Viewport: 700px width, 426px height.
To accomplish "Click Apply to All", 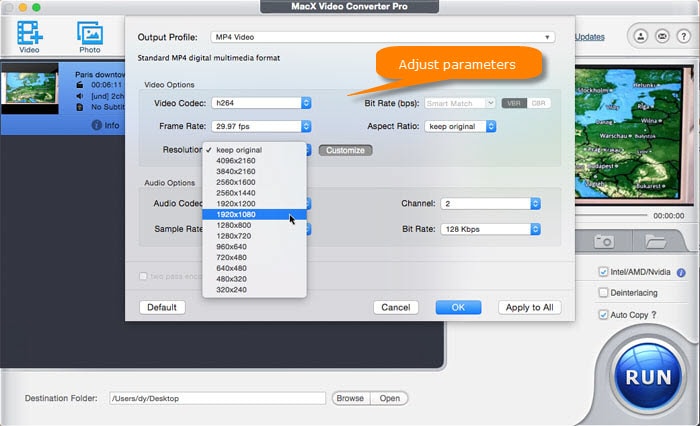I will (x=529, y=307).
